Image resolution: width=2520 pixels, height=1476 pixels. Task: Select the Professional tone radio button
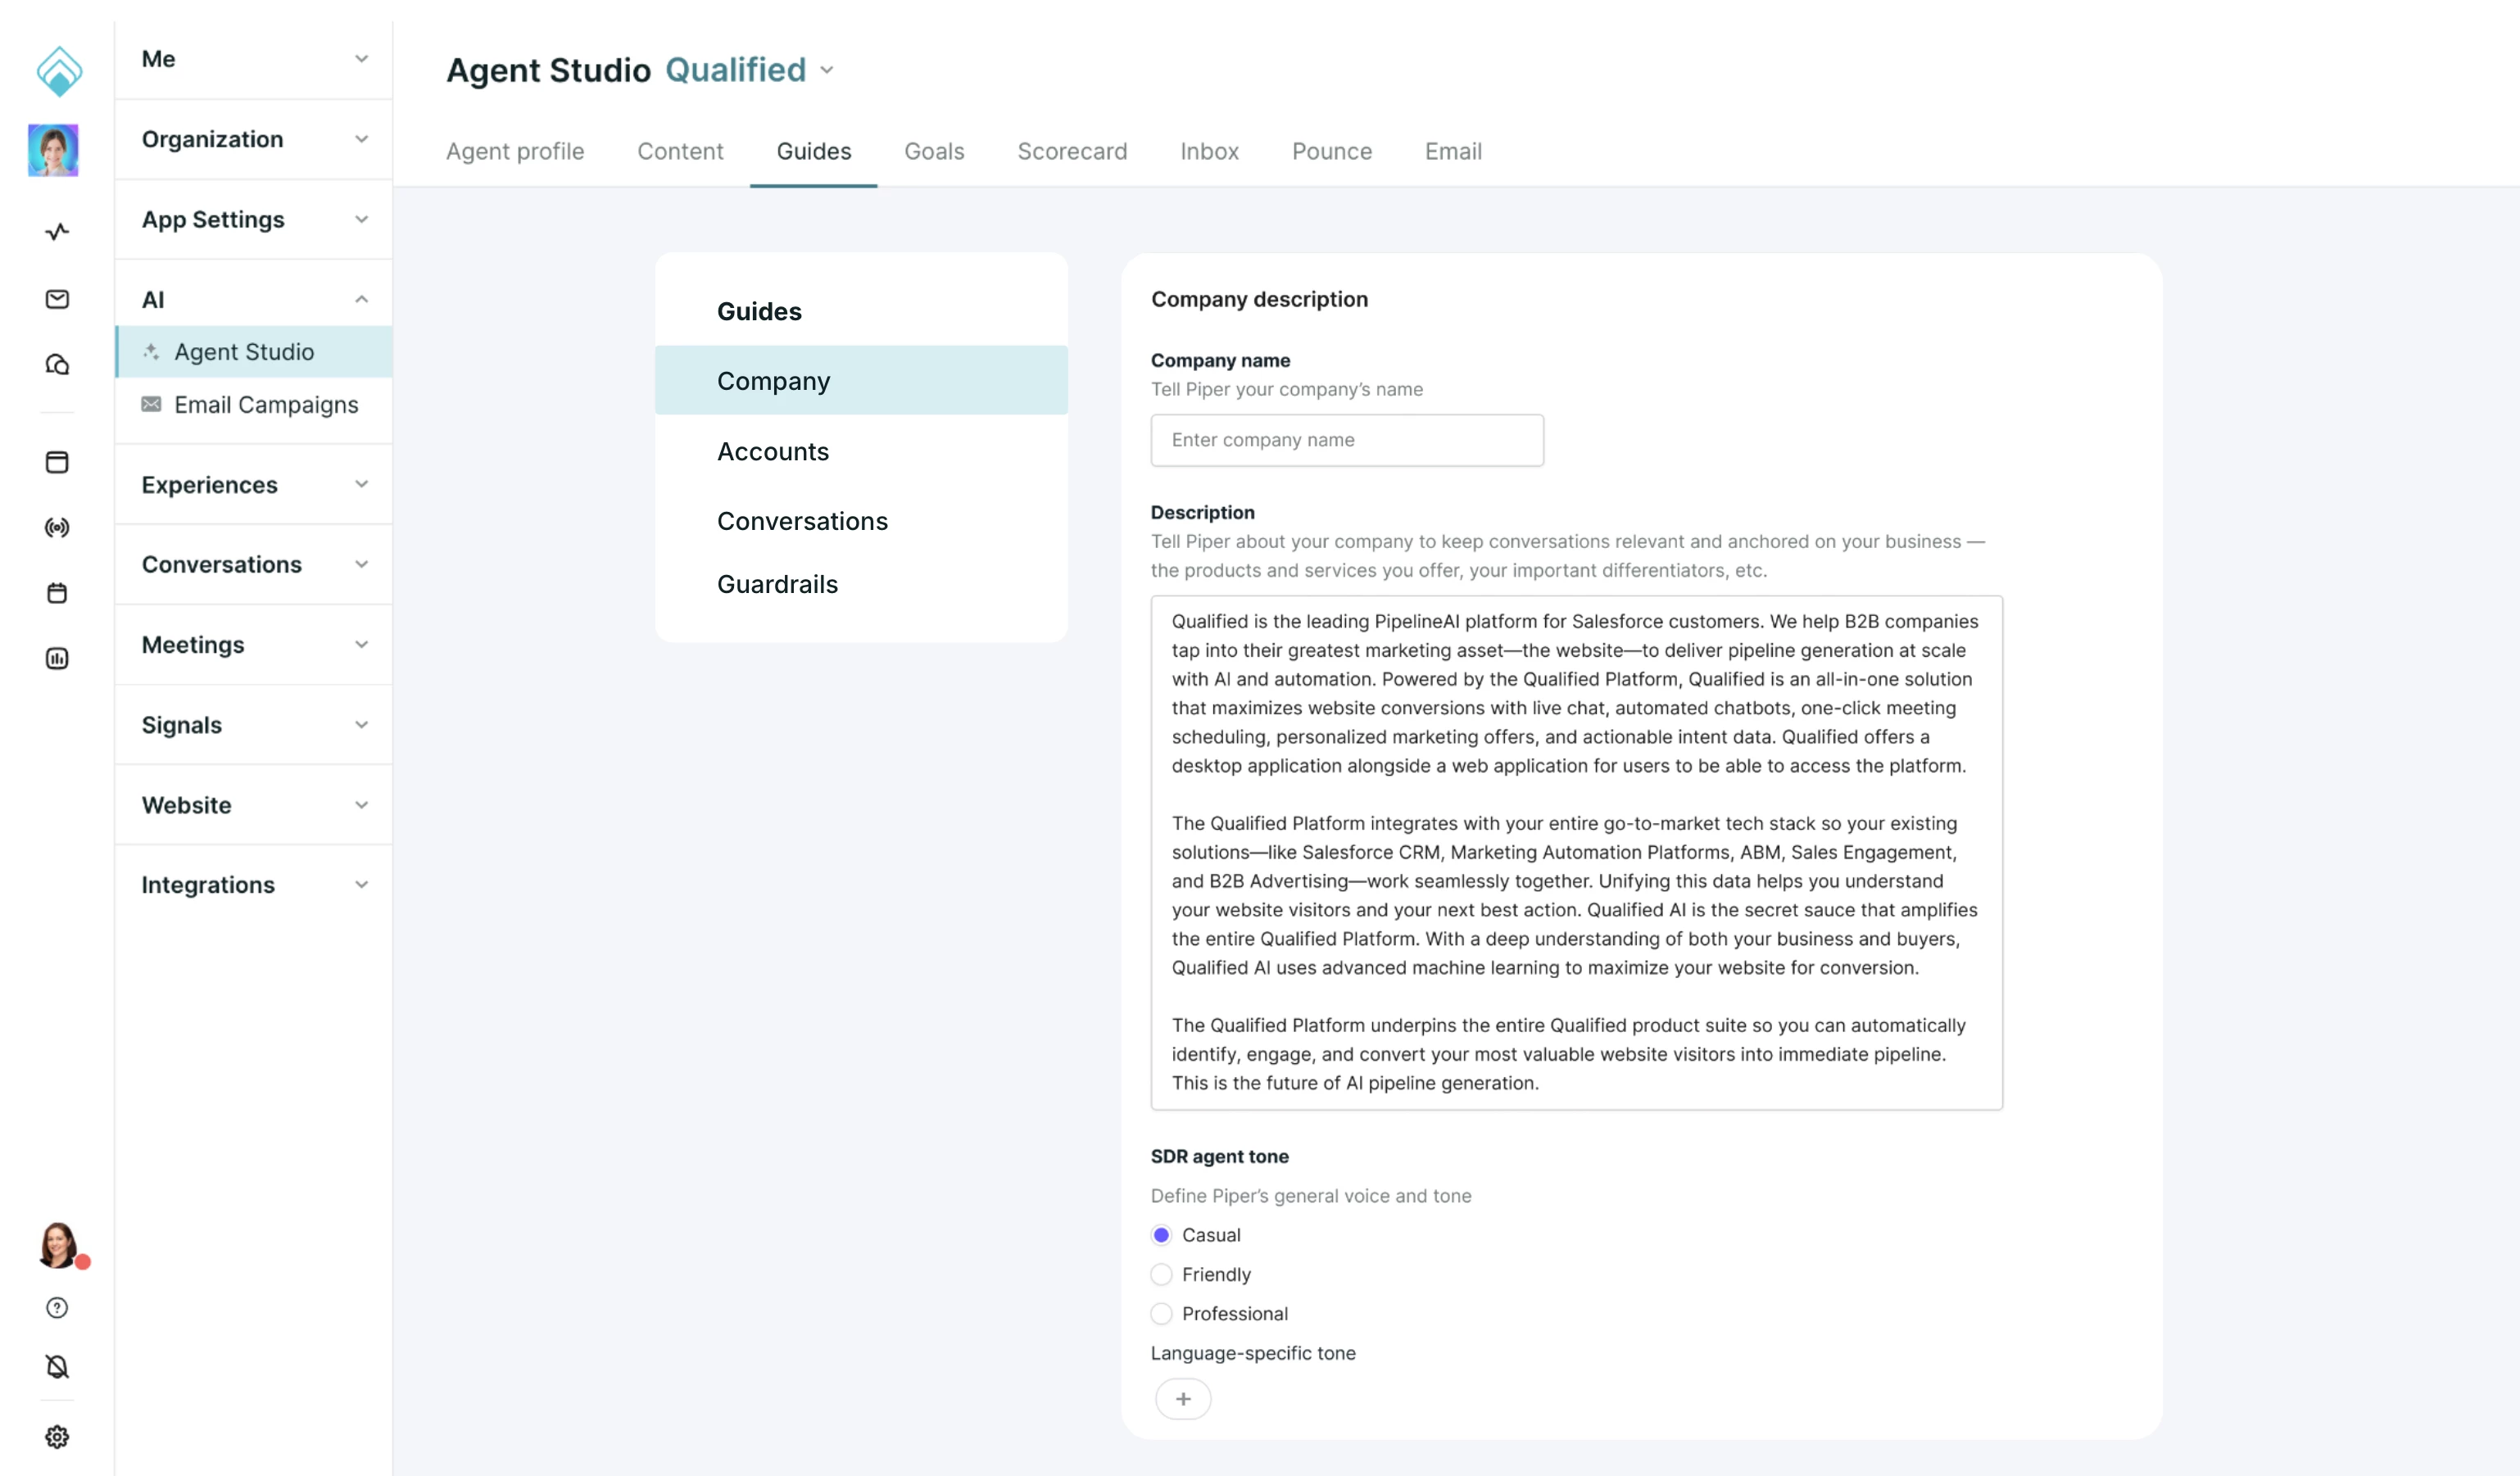click(x=1161, y=1313)
